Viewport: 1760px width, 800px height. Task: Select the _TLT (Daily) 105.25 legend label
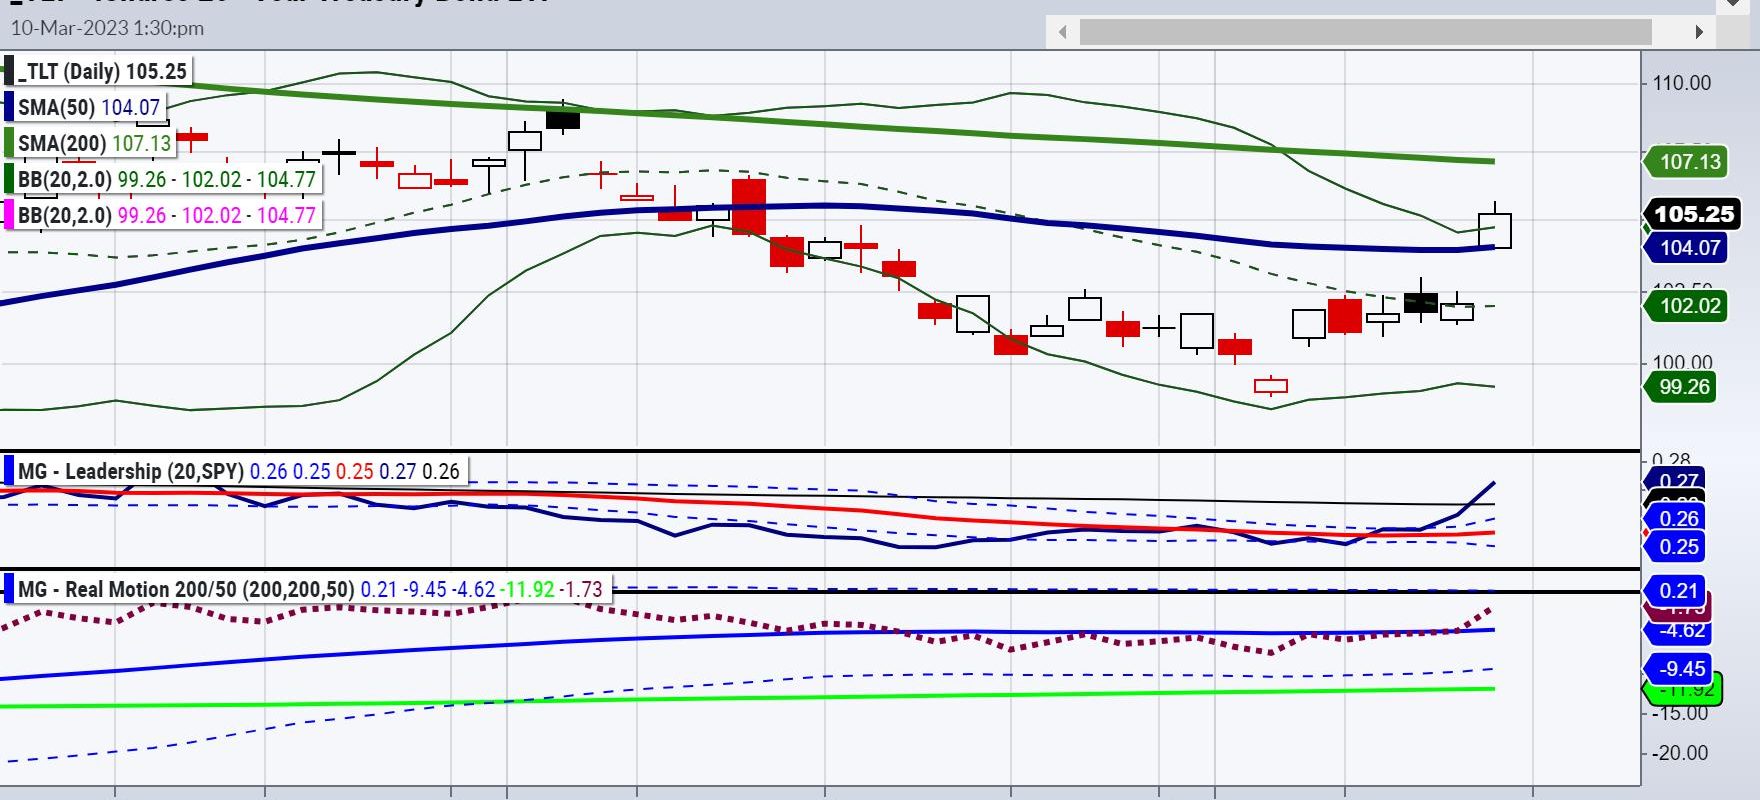tap(102, 71)
